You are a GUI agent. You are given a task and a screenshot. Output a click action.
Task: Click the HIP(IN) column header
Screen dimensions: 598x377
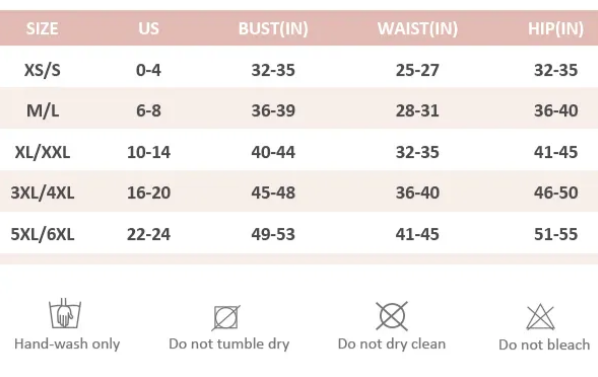[x=556, y=29]
